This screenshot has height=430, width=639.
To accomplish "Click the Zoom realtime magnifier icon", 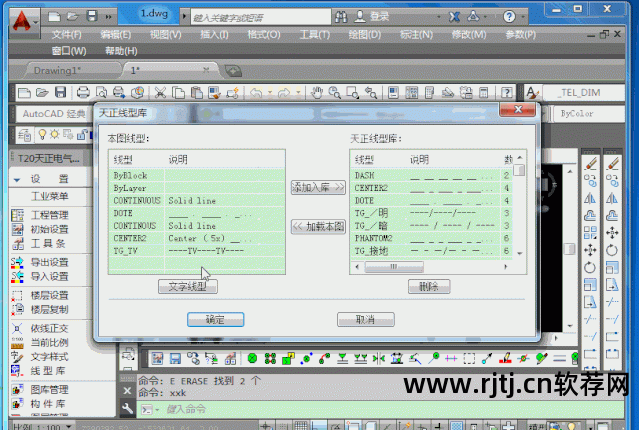I will (335, 93).
